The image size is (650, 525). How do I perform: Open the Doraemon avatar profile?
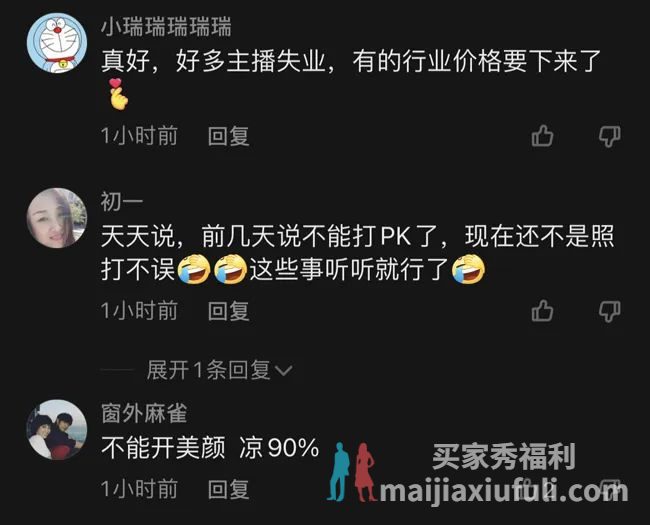[x=57, y=43]
